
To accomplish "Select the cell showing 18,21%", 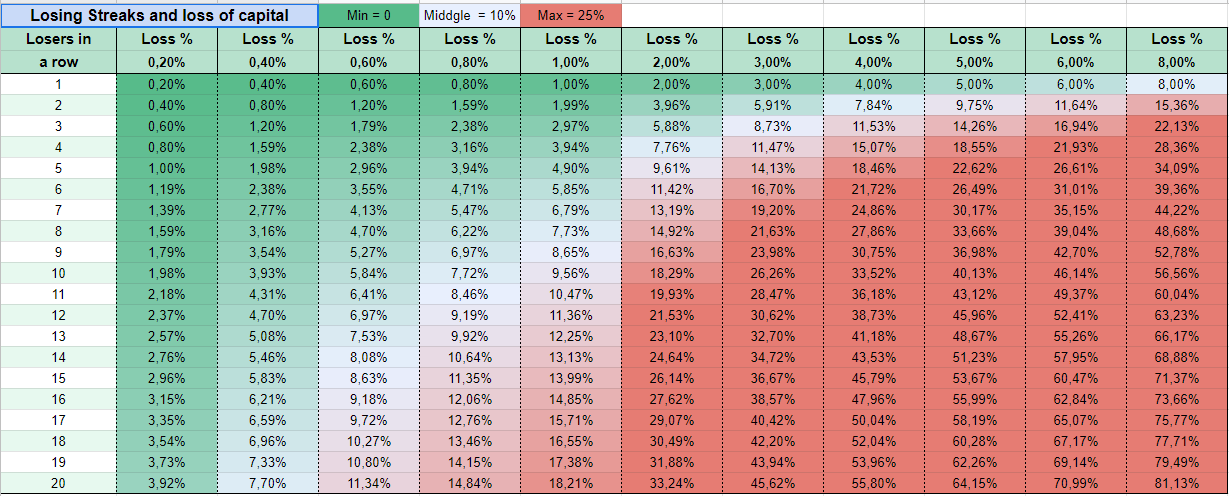I will [570, 485].
